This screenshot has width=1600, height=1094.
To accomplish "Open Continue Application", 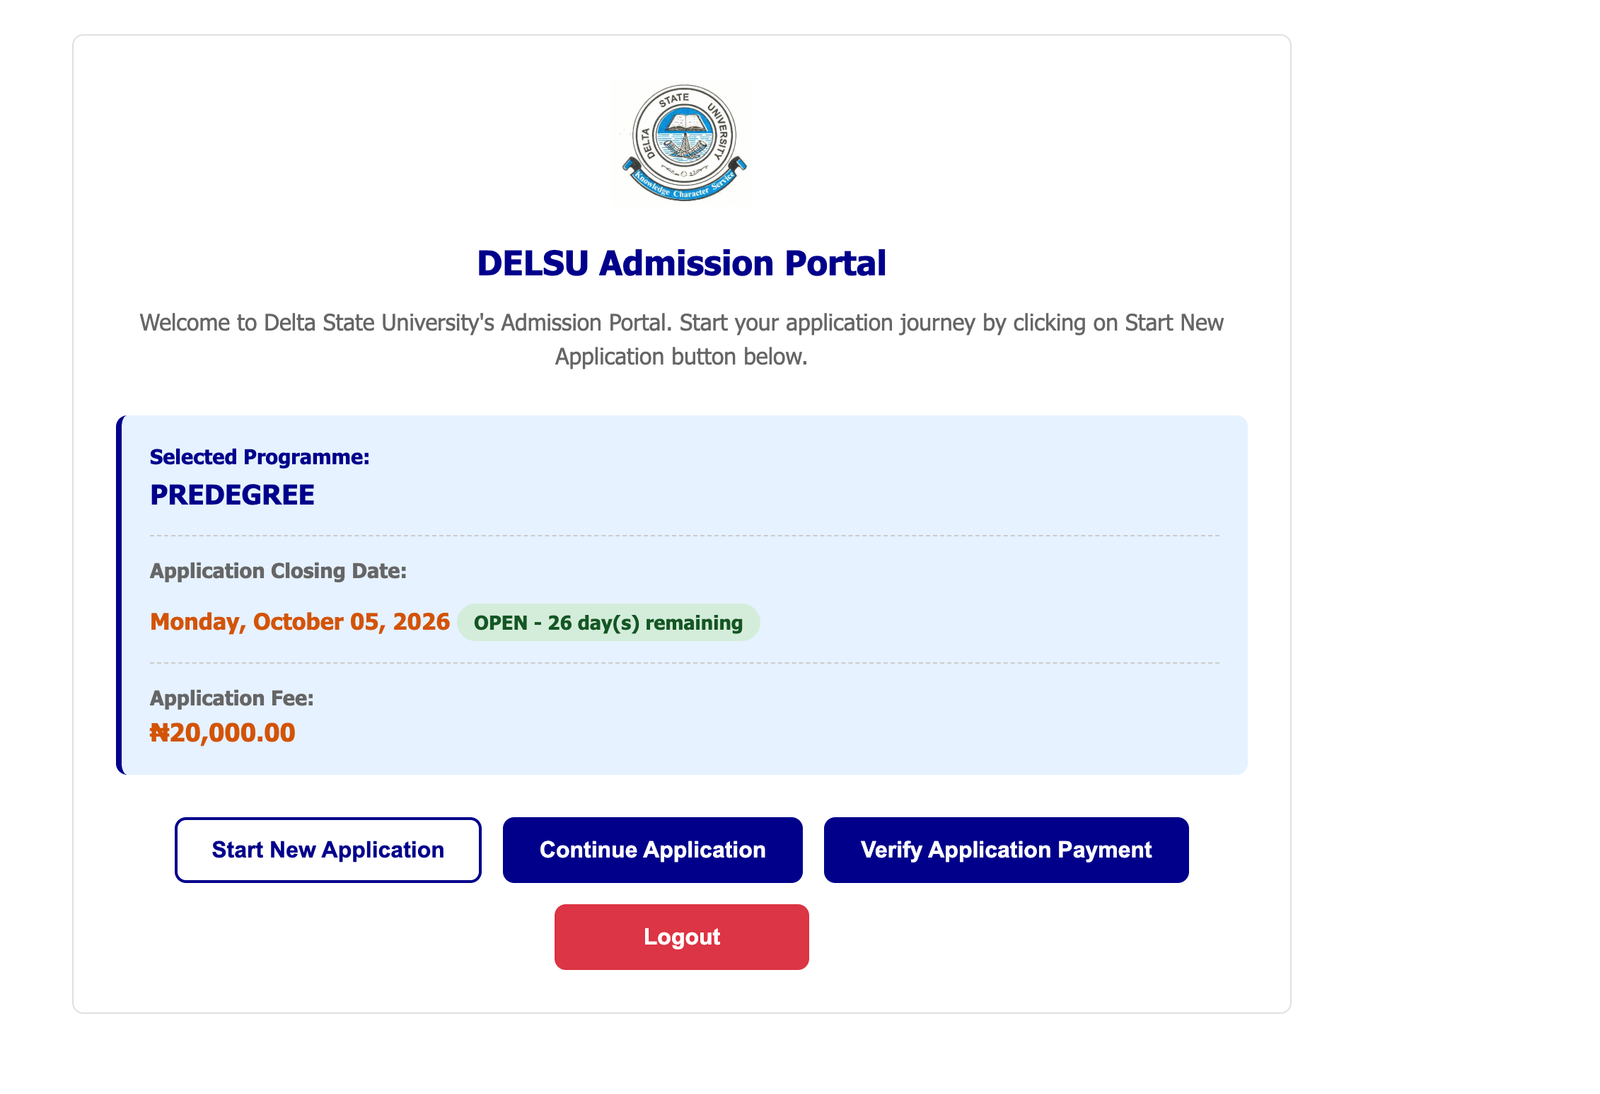I will pyautogui.click(x=652, y=850).
